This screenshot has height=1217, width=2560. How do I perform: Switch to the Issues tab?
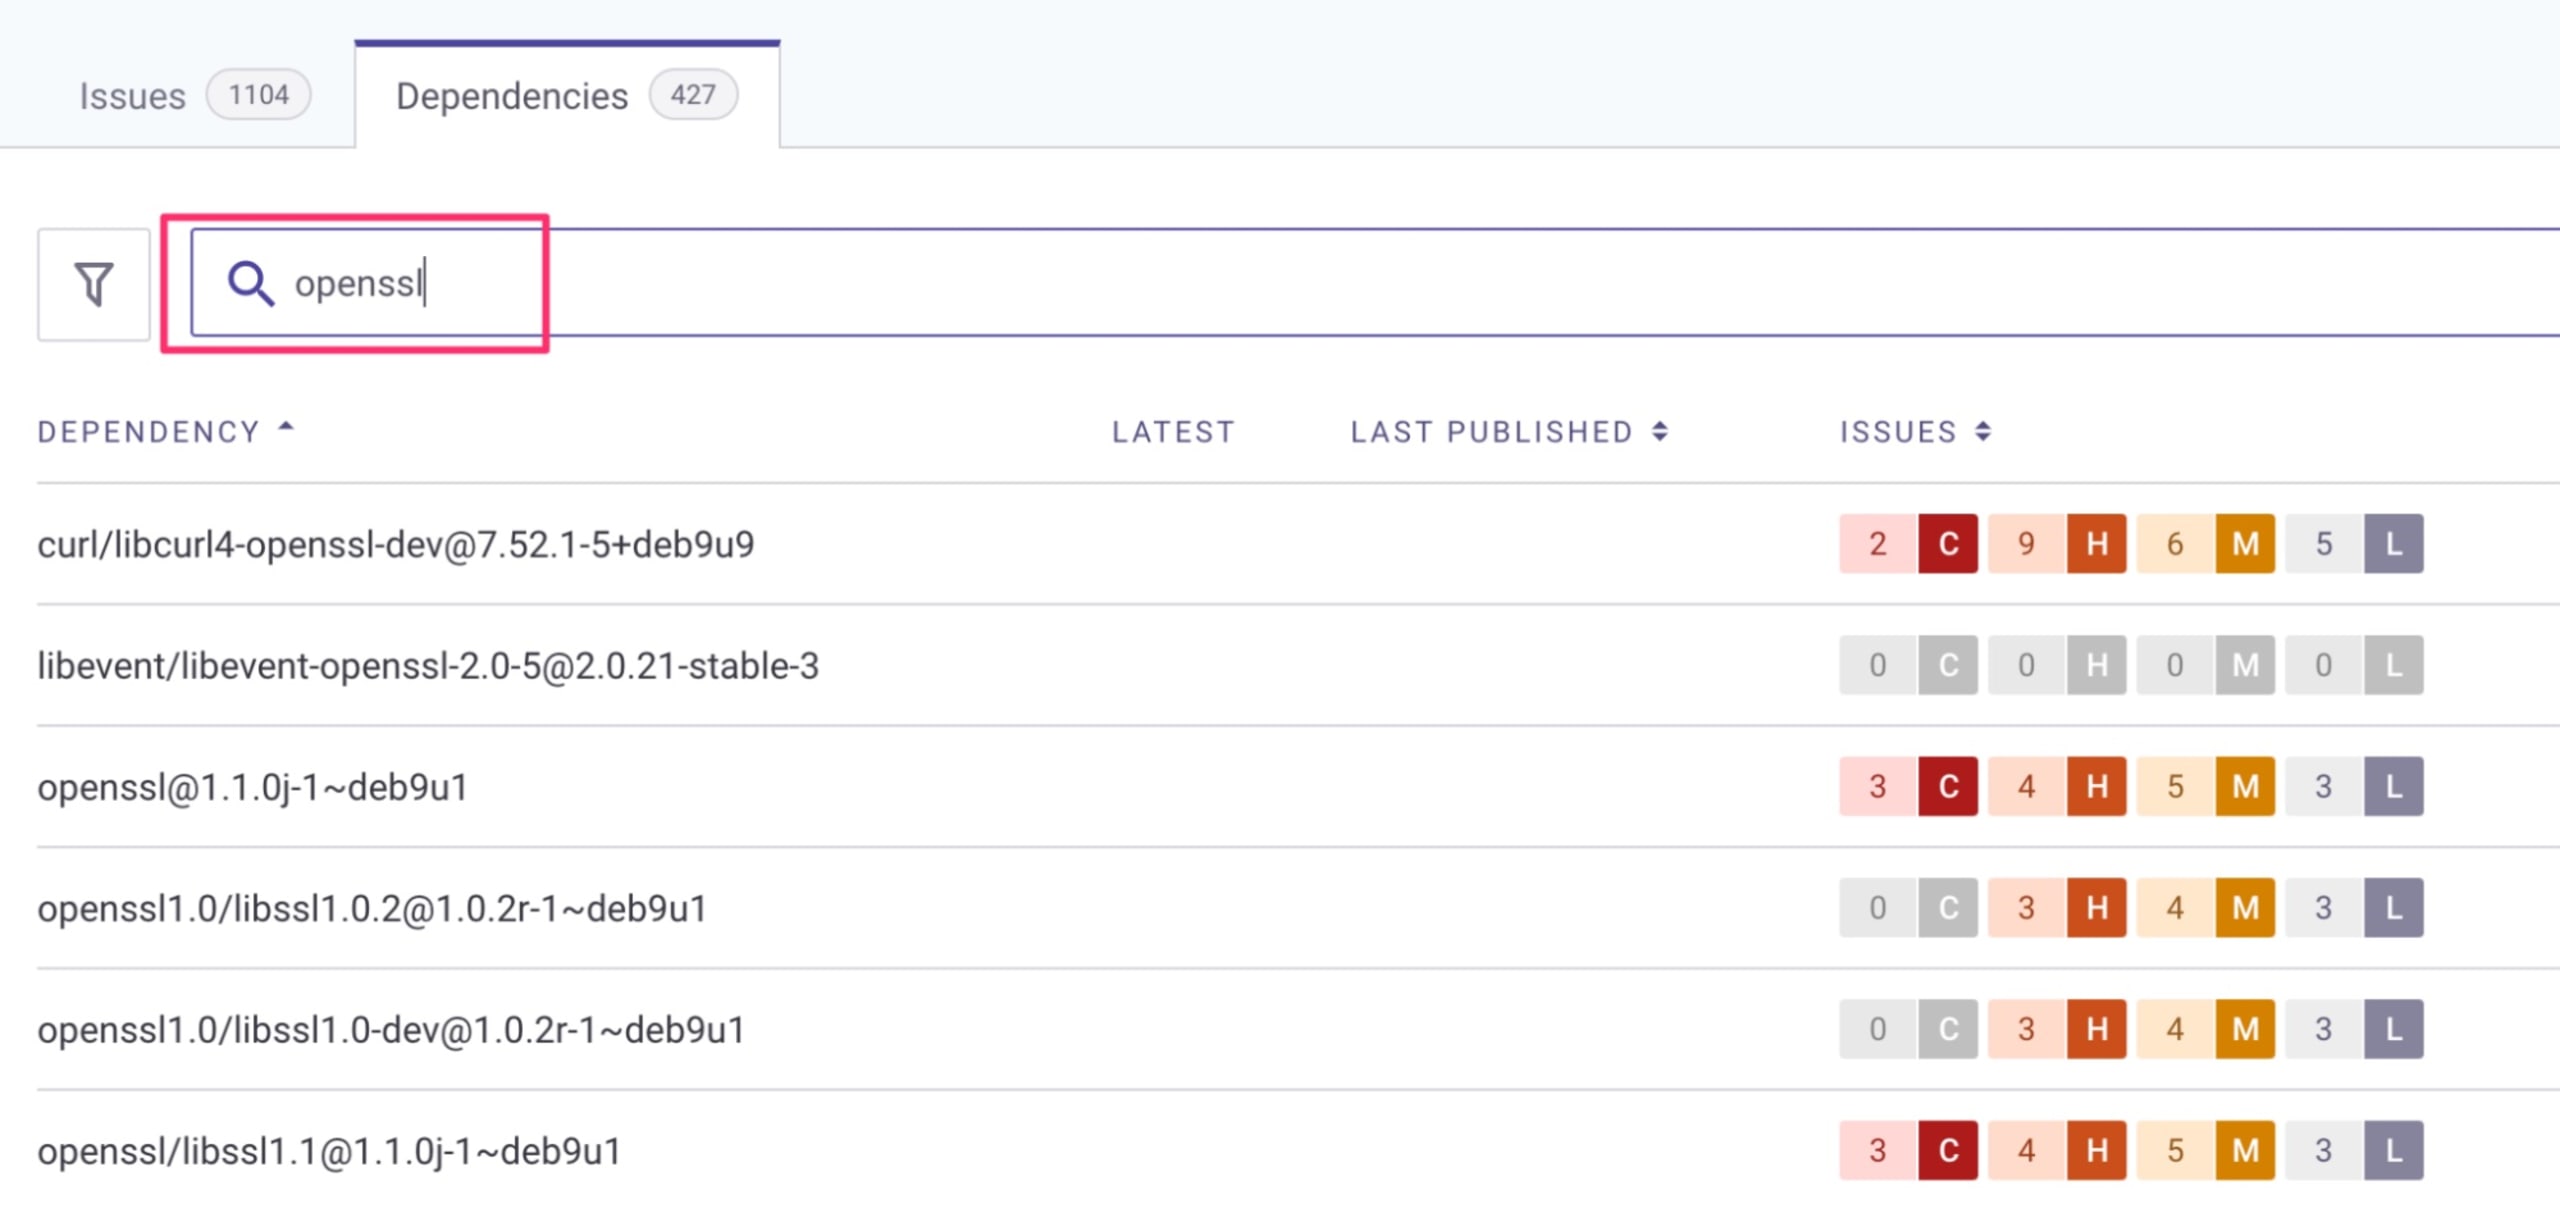[194, 96]
